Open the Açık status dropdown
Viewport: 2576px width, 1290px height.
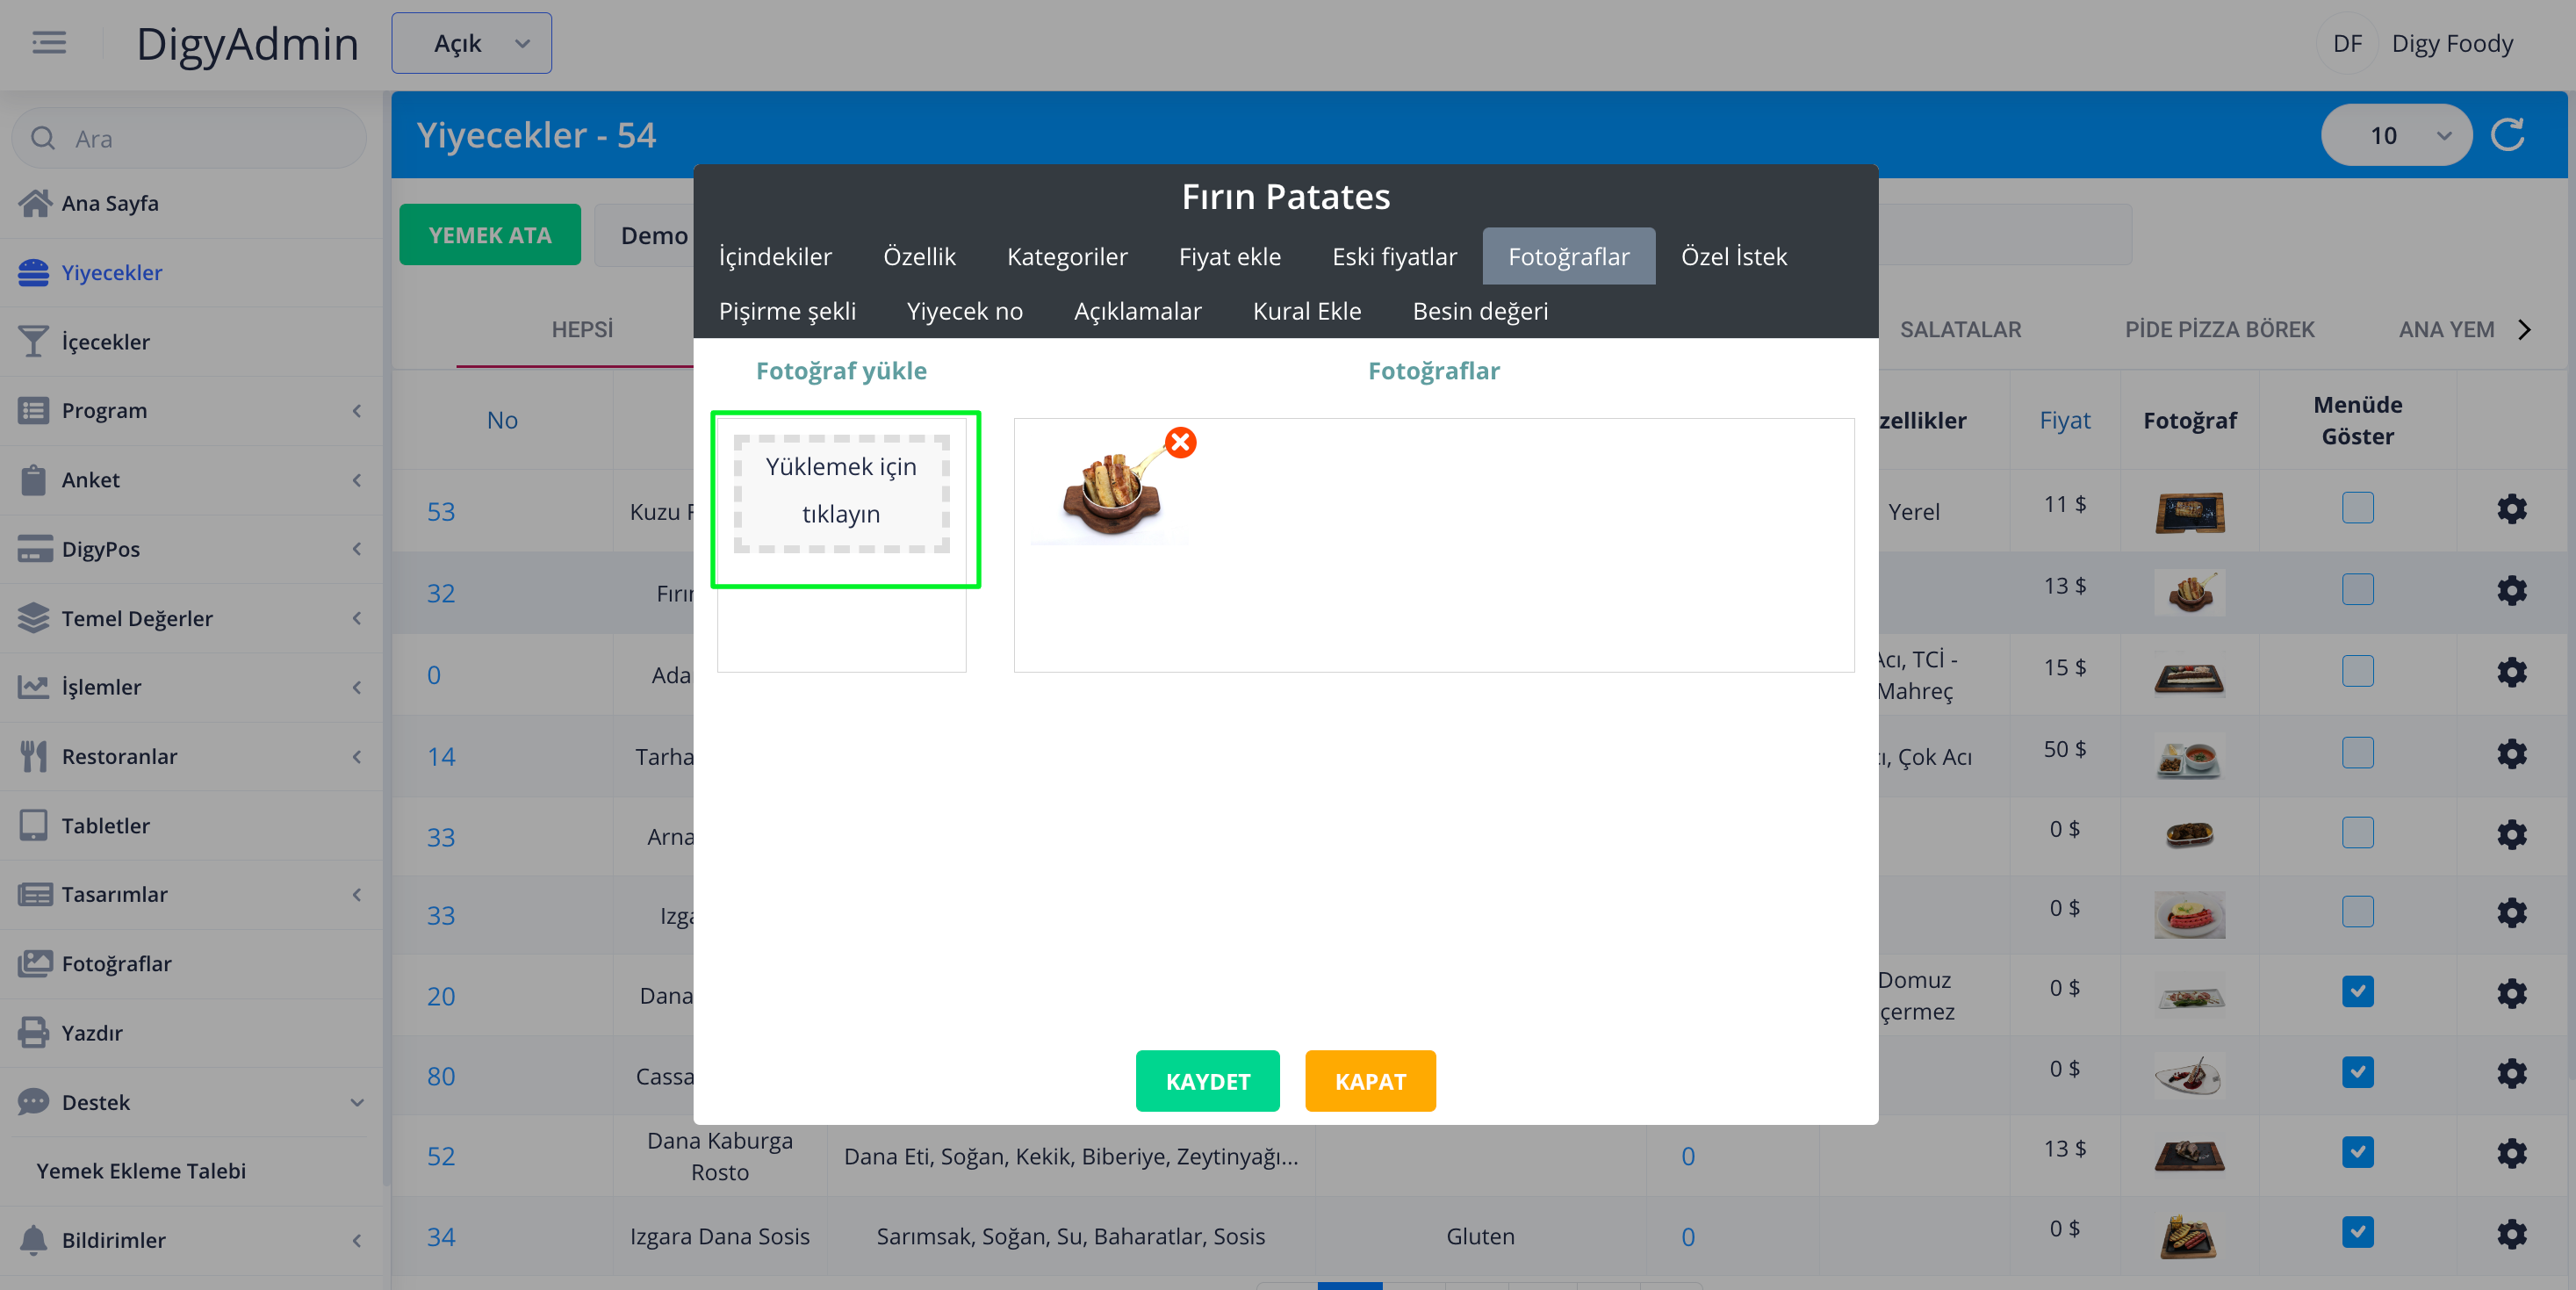(471, 43)
